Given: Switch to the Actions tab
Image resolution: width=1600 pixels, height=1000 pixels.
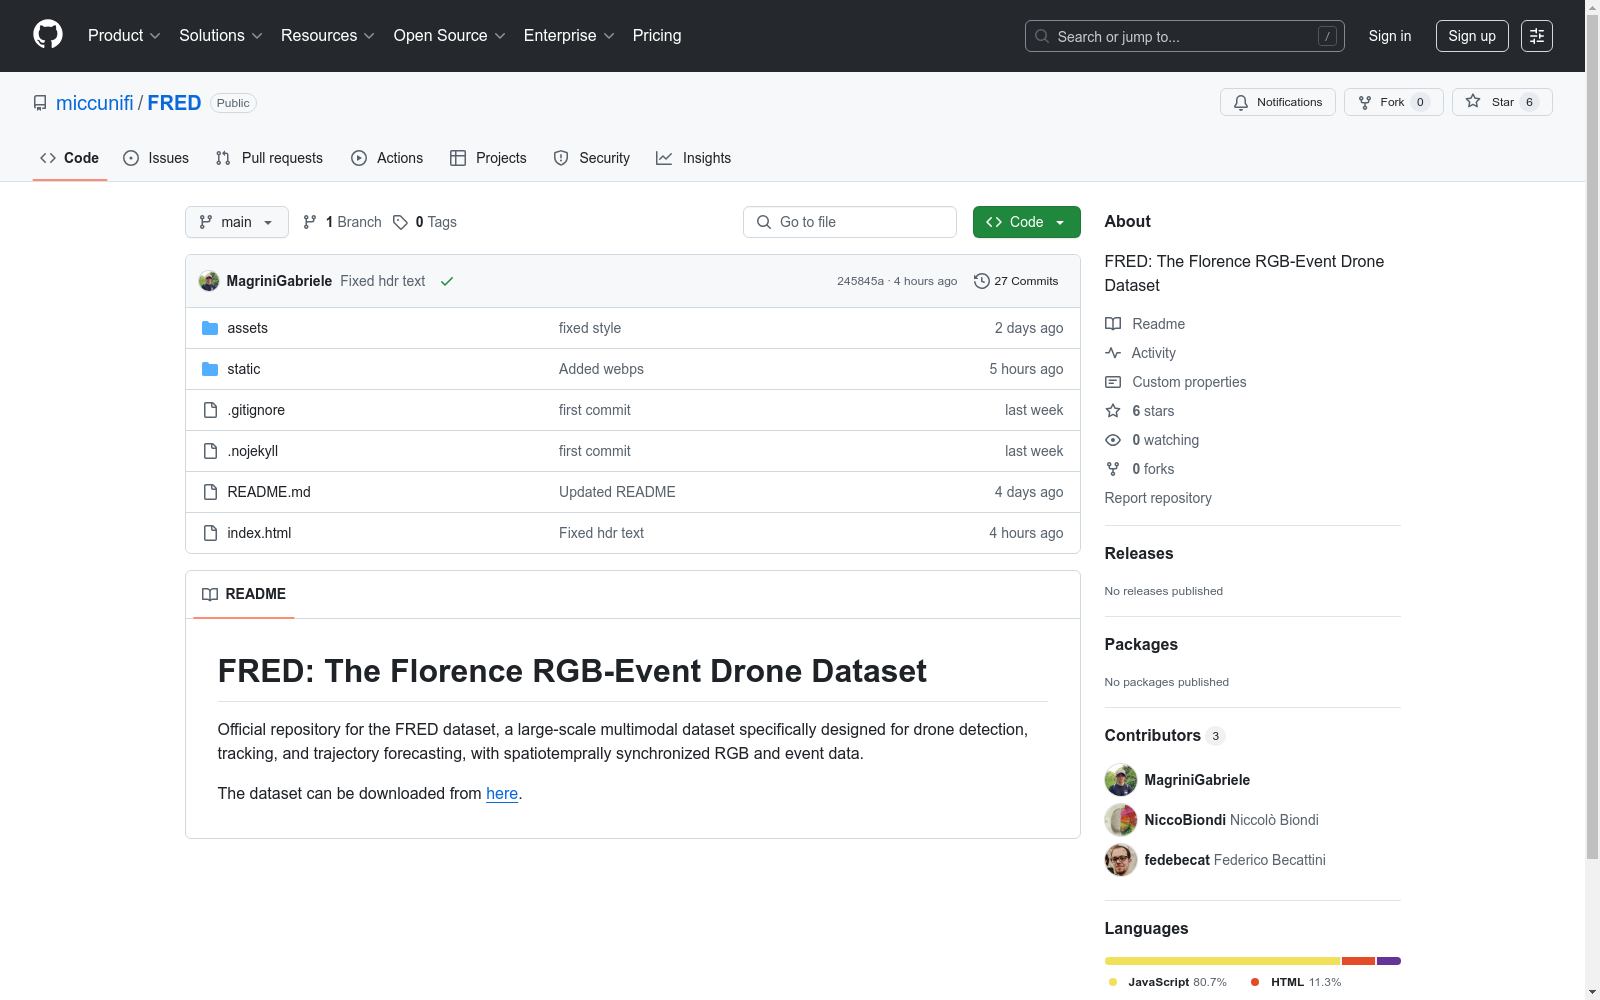Looking at the screenshot, I should click(x=387, y=158).
